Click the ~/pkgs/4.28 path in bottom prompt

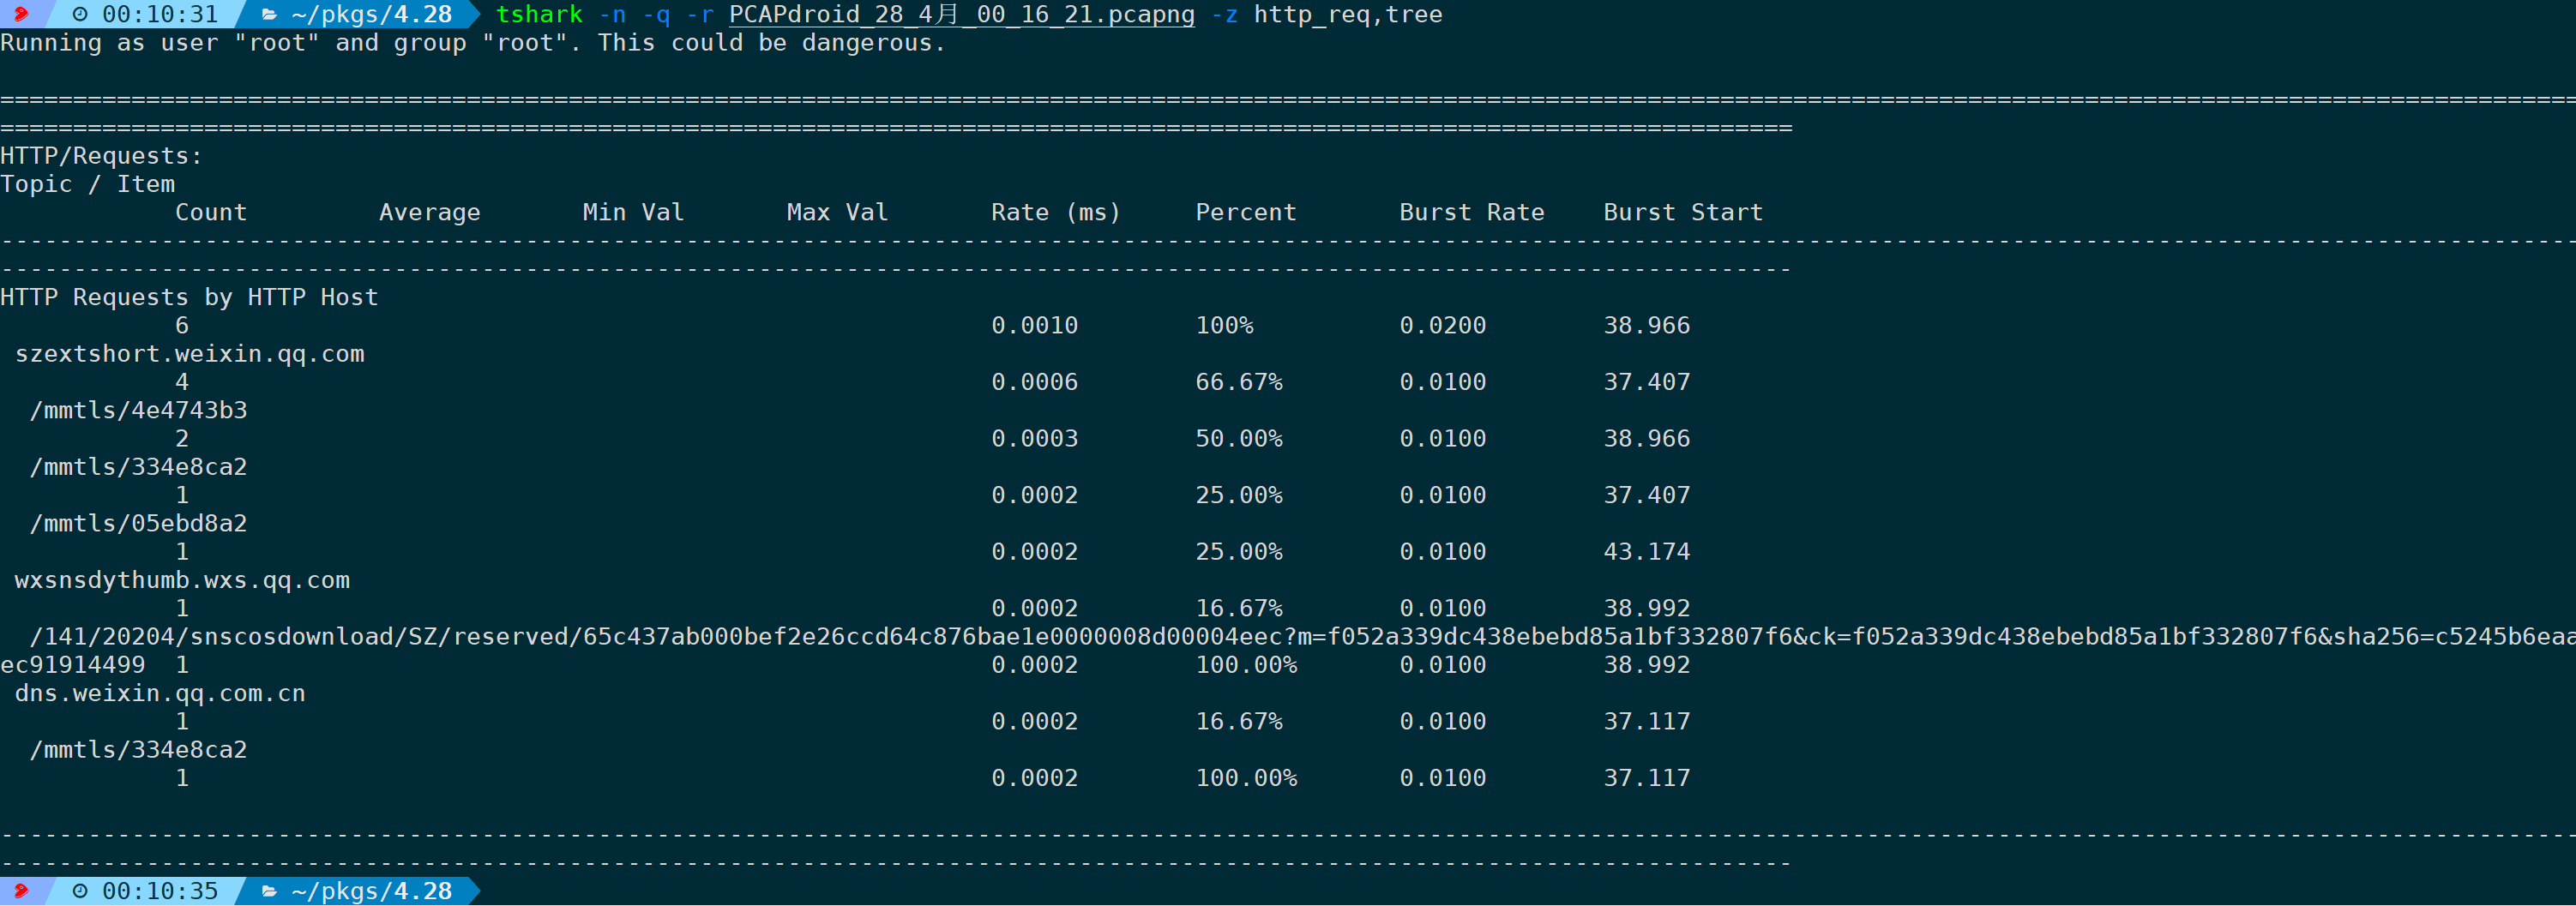pyautogui.click(x=371, y=890)
